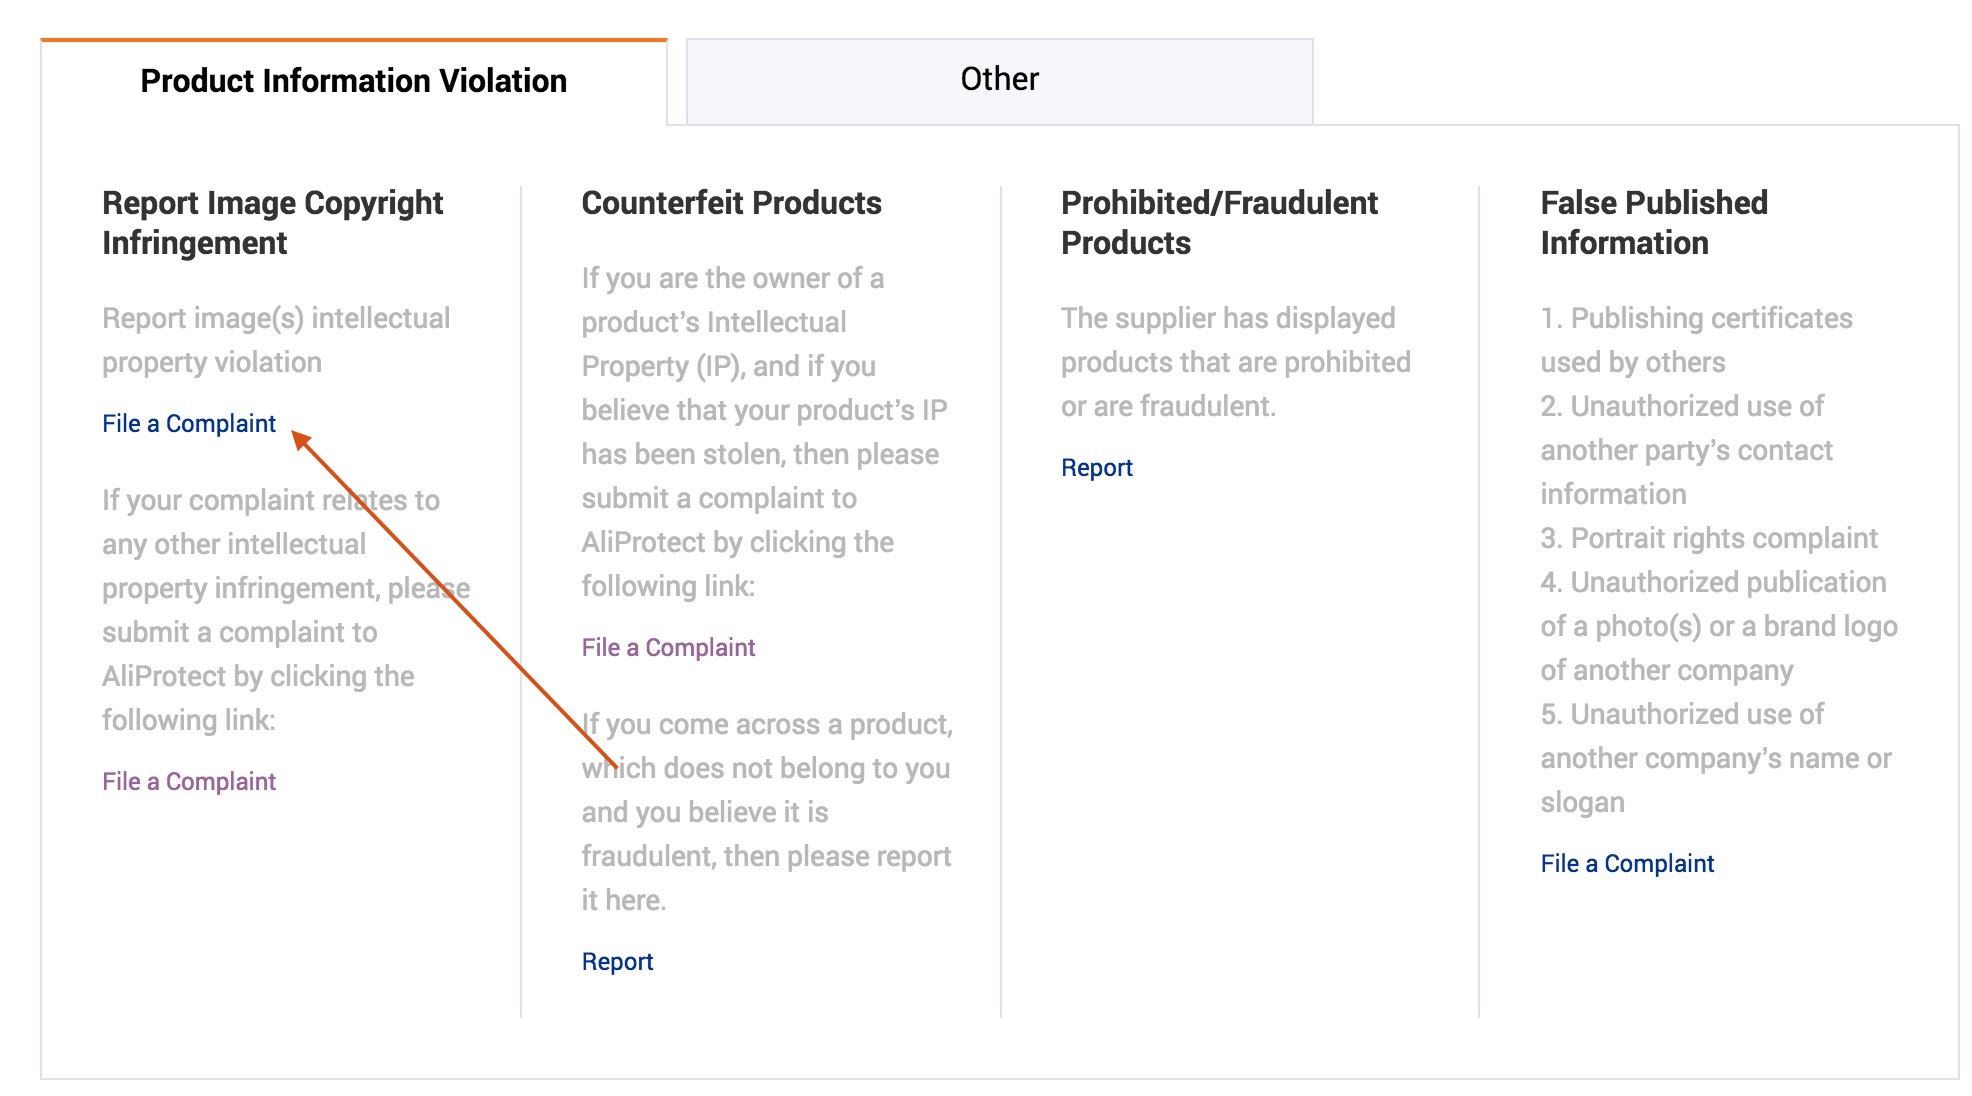Screen dimensions: 1972x1096
Task: Click list item '1. Publishing certificates used by others'
Action: point(1696,340)
